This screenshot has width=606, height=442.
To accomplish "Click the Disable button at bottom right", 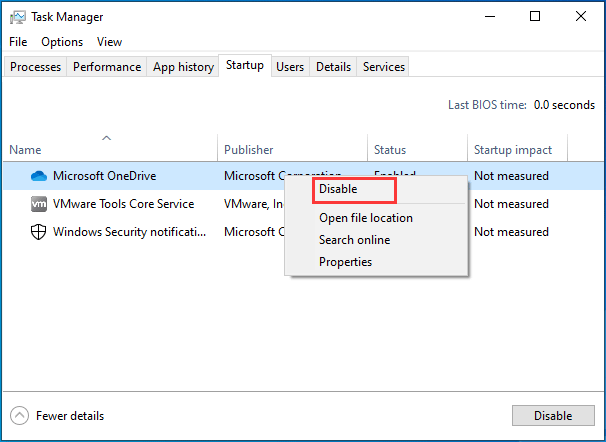I will 553,416.
